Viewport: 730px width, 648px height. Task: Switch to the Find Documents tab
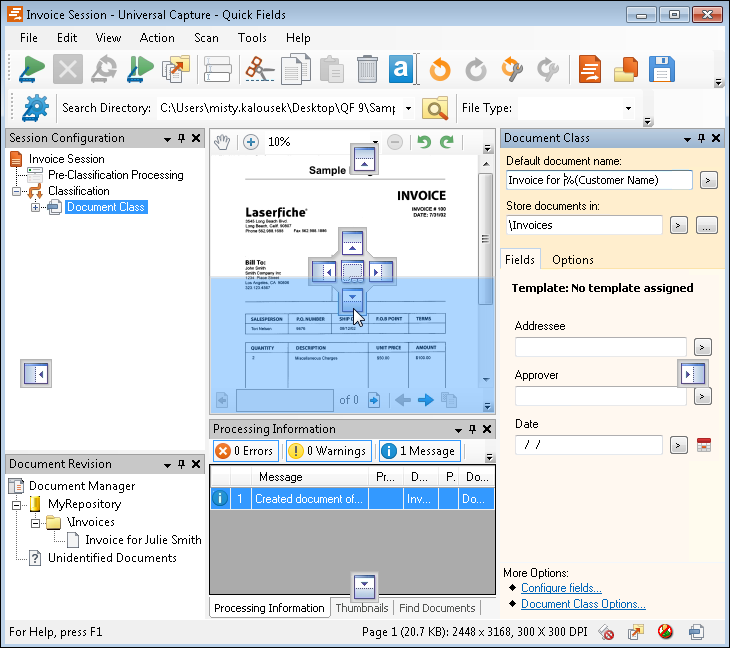[x=437, y=608]
